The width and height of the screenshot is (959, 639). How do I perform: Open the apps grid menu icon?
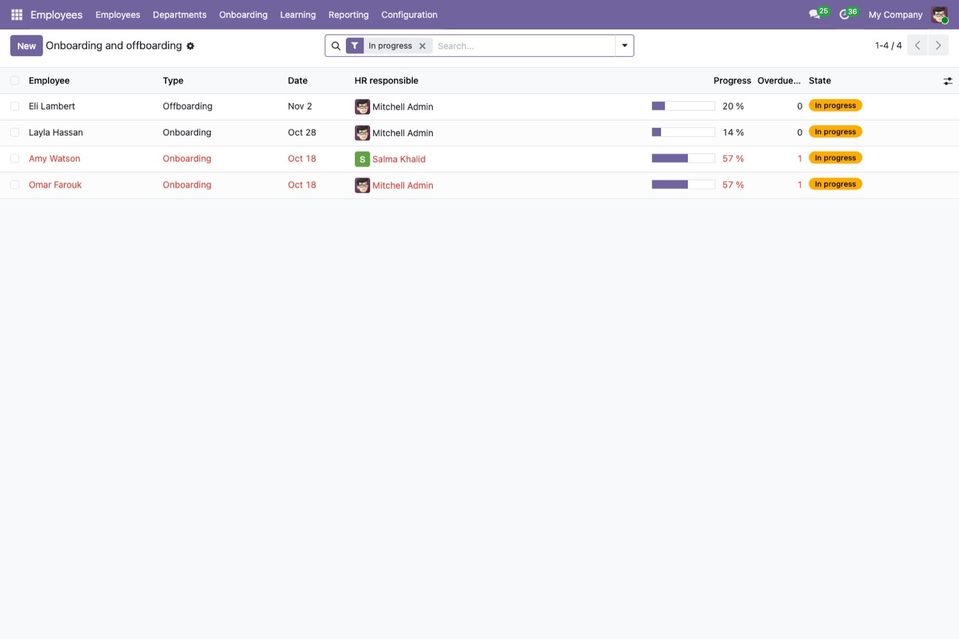17,14
